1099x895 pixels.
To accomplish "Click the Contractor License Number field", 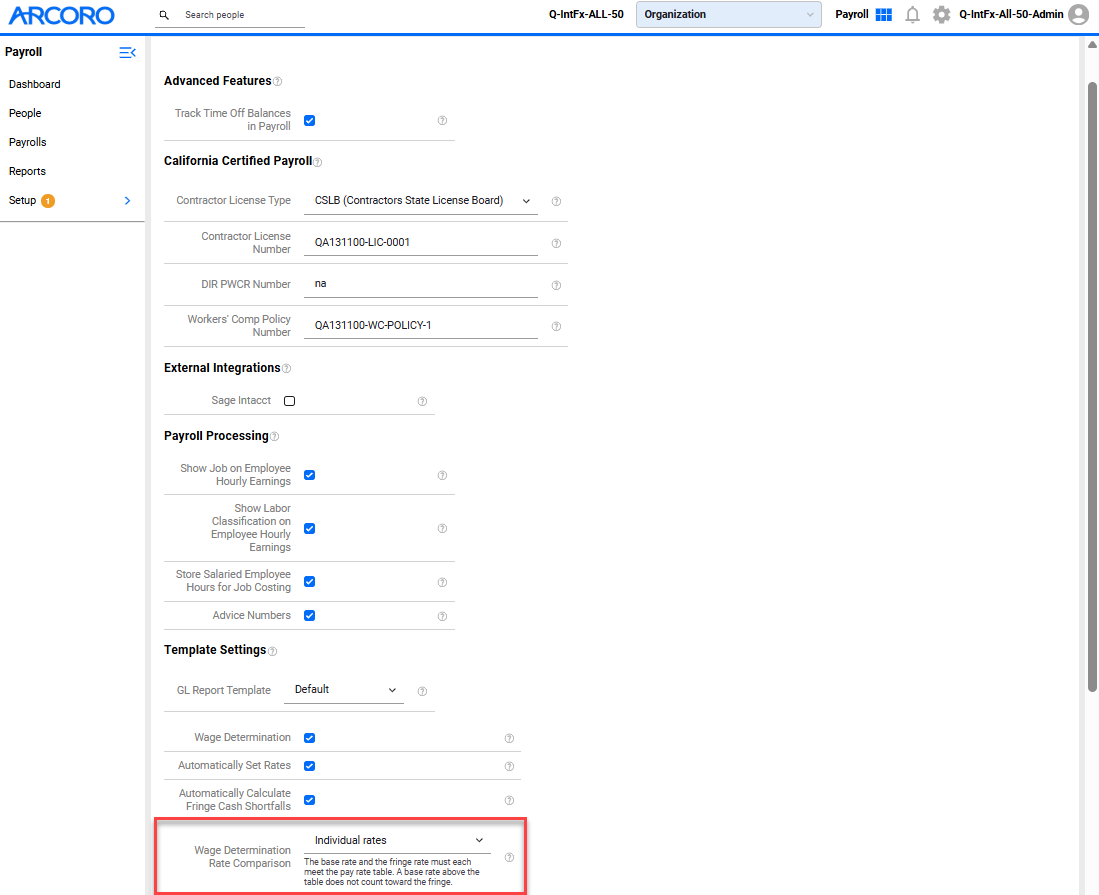I will [421, 242].
